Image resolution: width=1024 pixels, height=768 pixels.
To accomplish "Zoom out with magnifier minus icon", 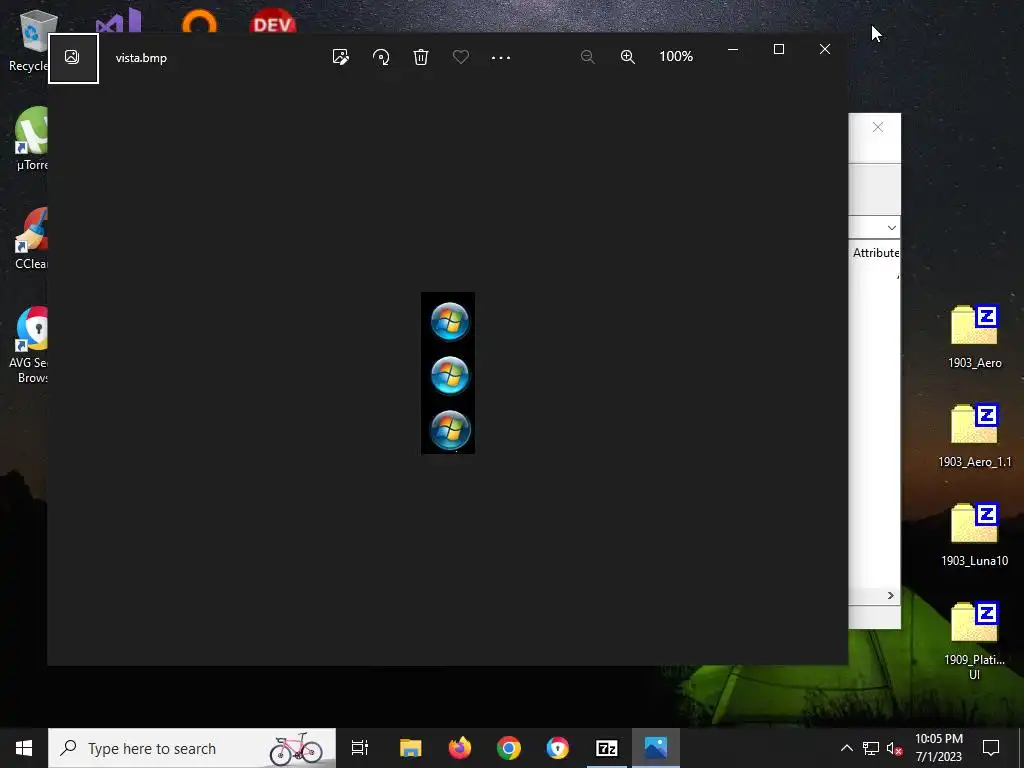I will click(587, 57).
